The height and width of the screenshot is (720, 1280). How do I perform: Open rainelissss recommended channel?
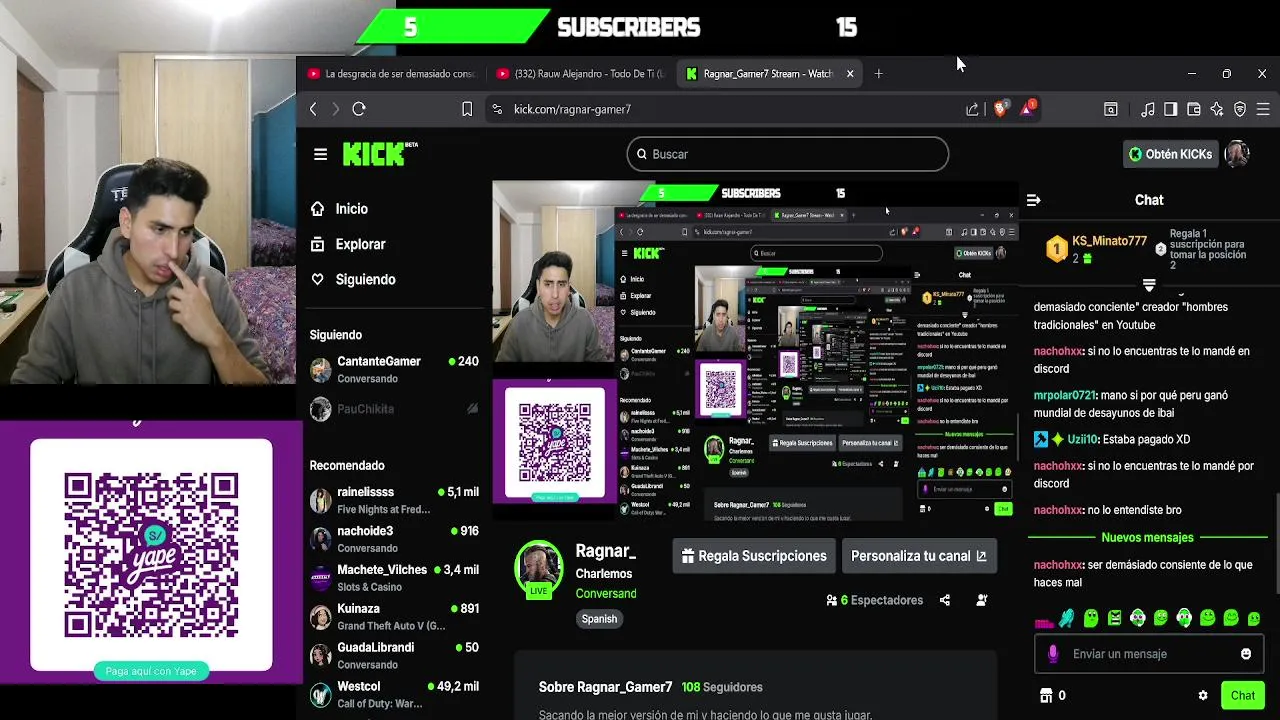(x=394, y=500)
